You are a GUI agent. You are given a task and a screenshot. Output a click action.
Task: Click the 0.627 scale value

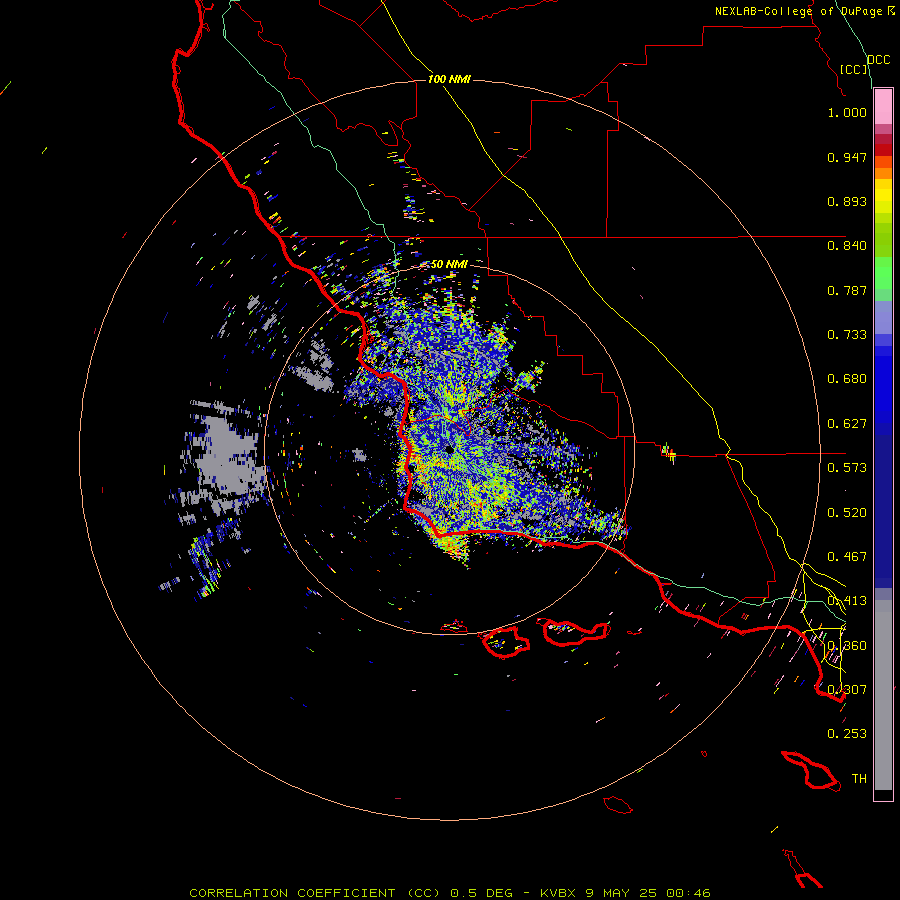pos(847,424)
